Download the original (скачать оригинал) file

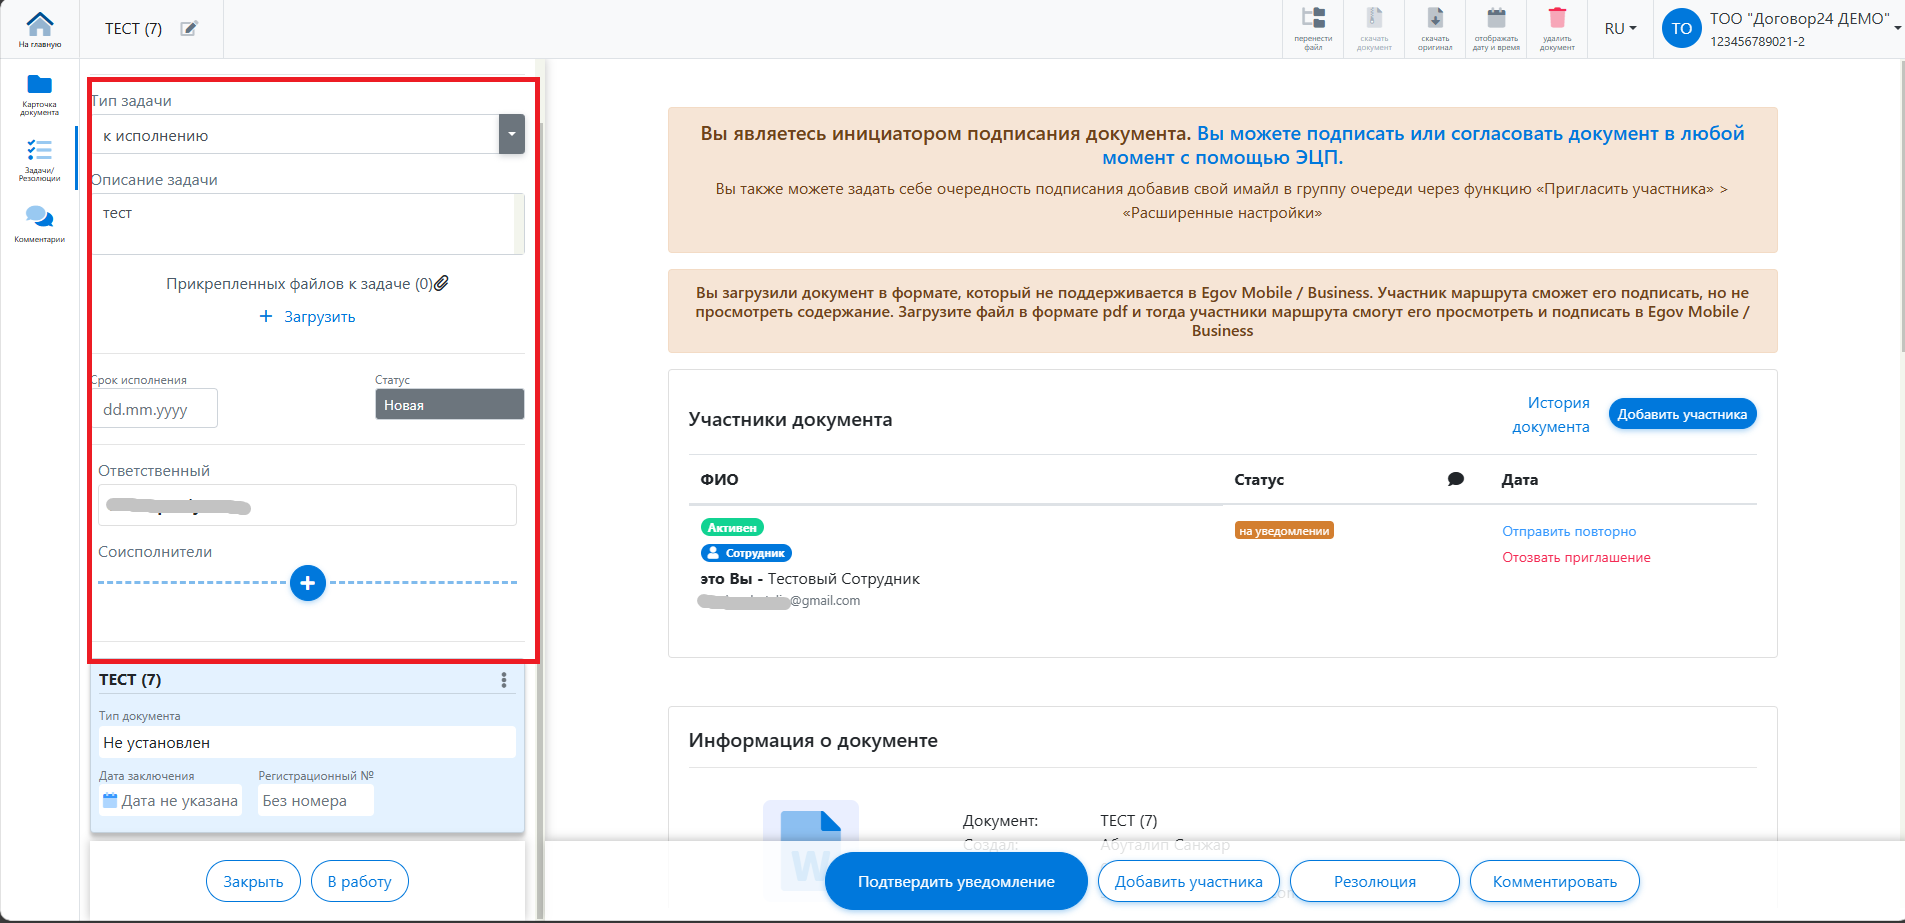point(1435,28)
